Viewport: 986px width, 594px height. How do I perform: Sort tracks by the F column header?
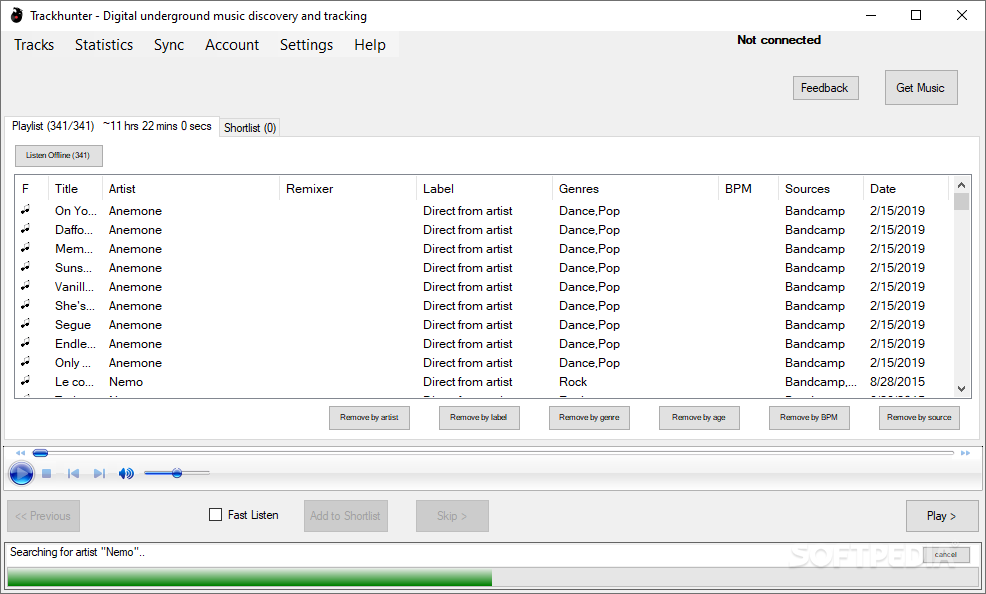point(31,189)
